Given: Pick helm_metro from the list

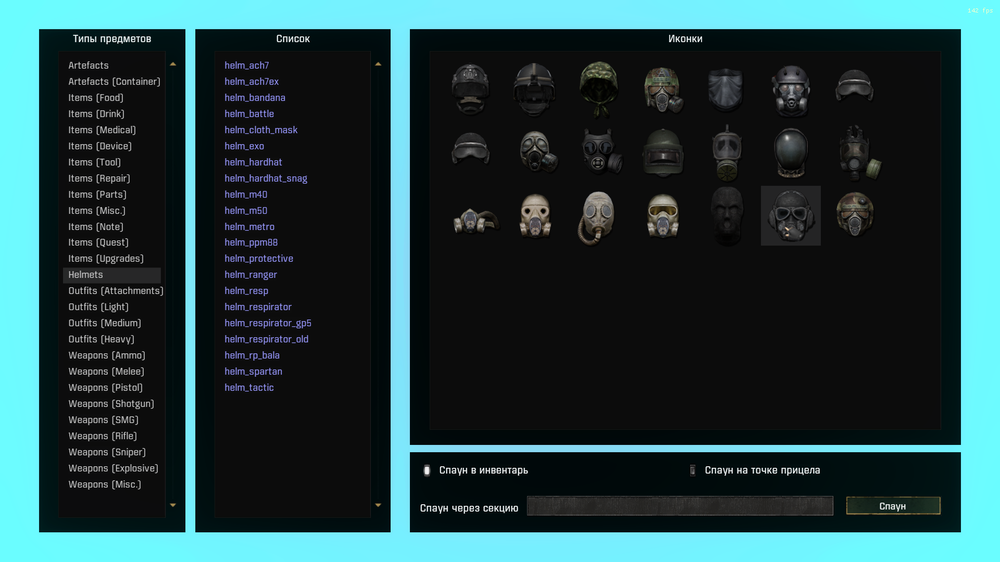Looking at the screenshot, I should pyautogui.click(x=249, y=226).
